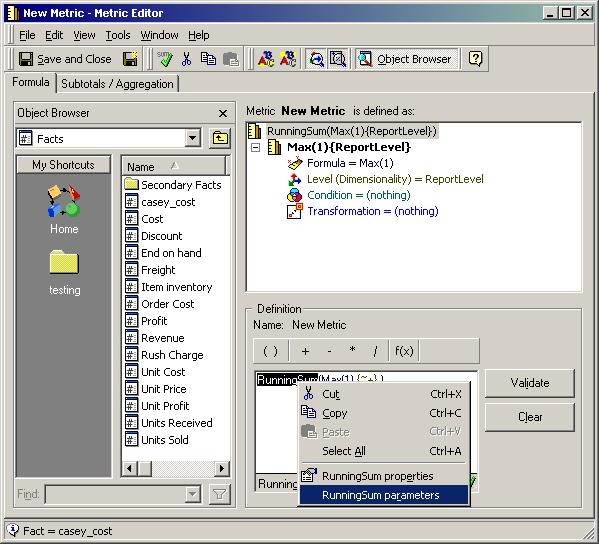Click the Save and New icon

130,59
